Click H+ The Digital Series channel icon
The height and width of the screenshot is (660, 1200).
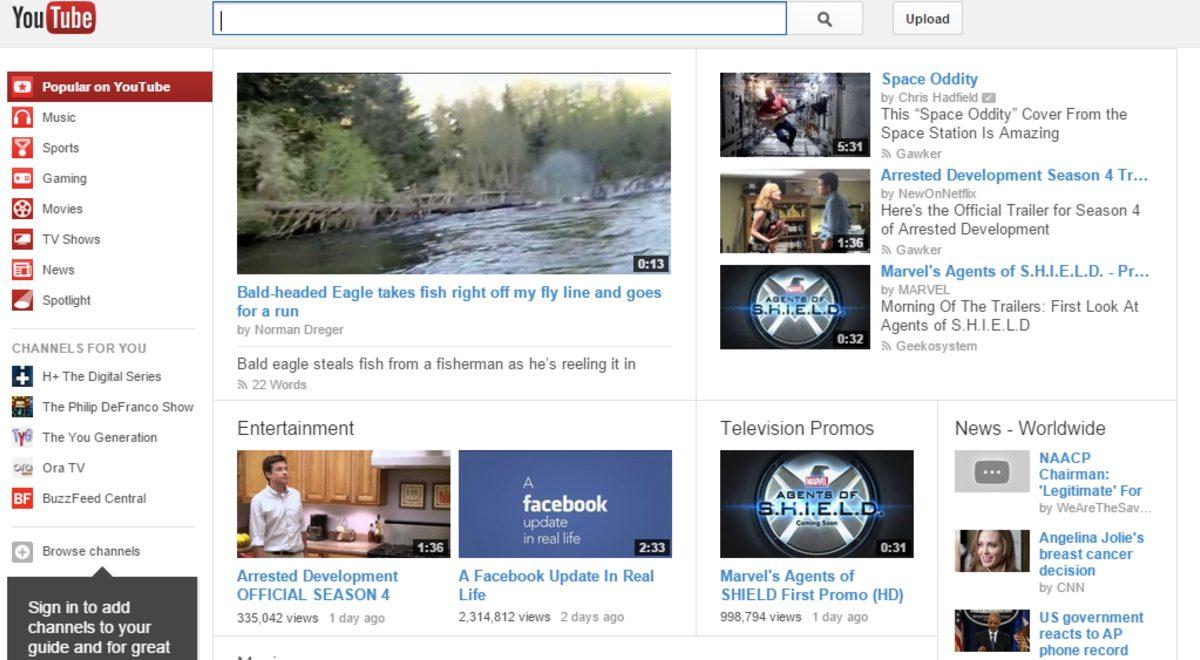pyautogui.click(x=22, y=376)
